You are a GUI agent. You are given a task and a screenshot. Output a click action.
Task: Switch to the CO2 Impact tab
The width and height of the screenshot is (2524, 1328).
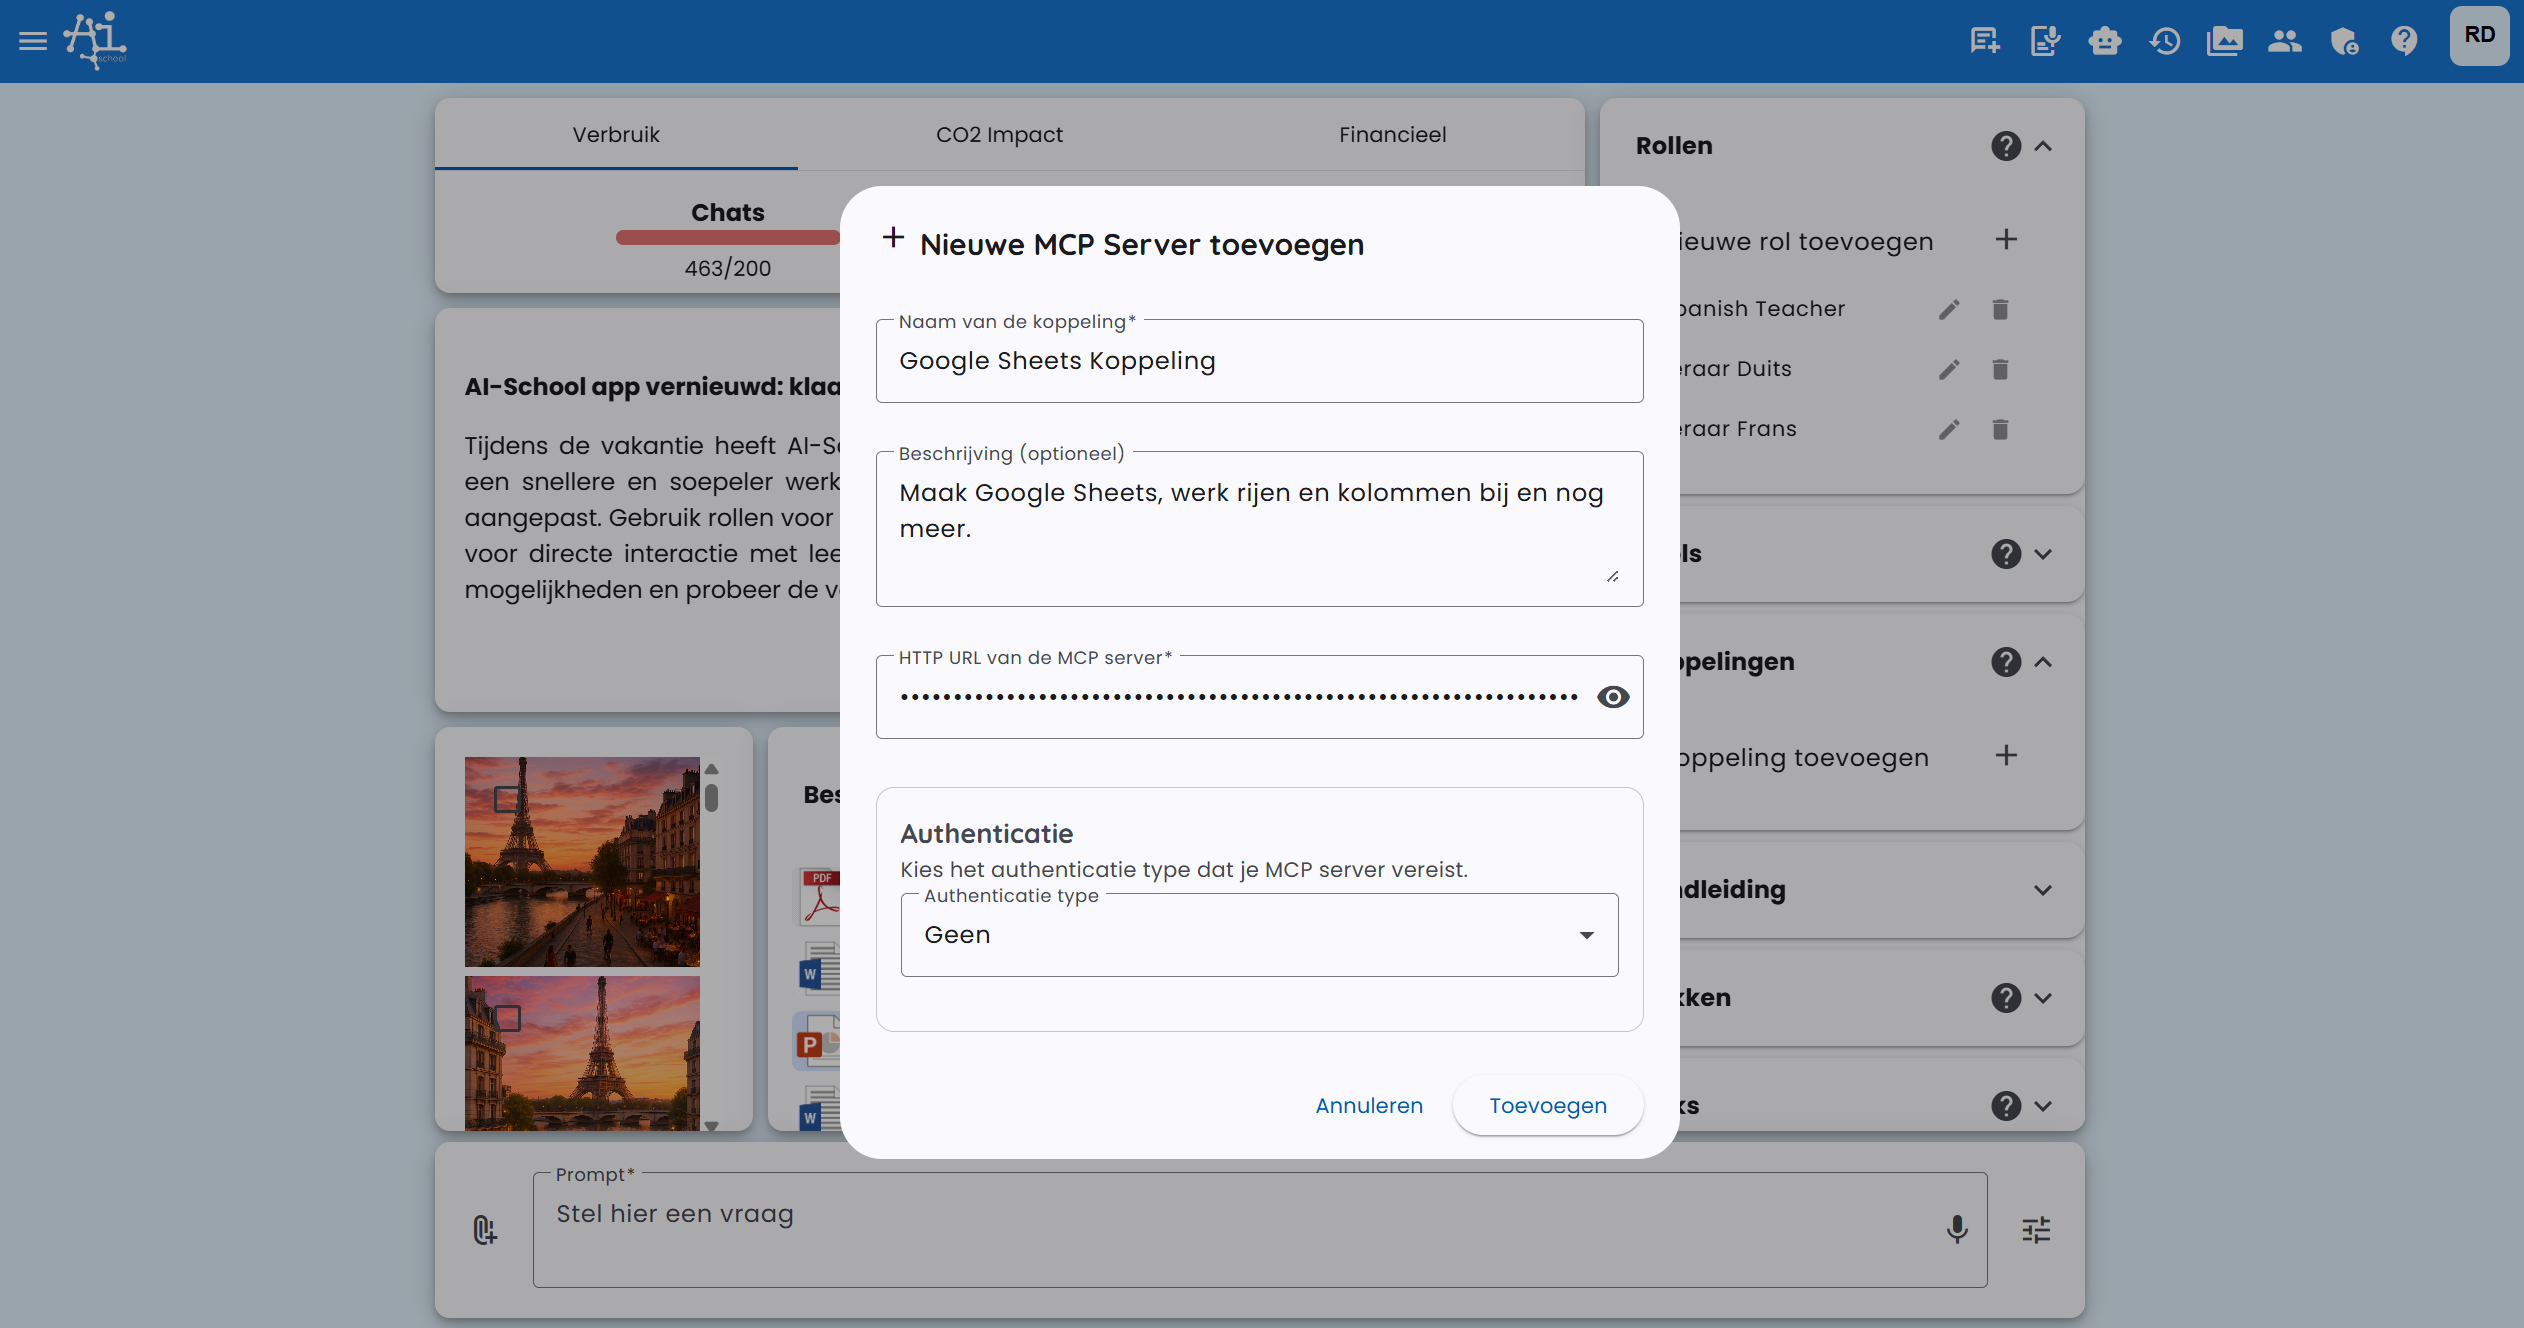pos(999,134)
